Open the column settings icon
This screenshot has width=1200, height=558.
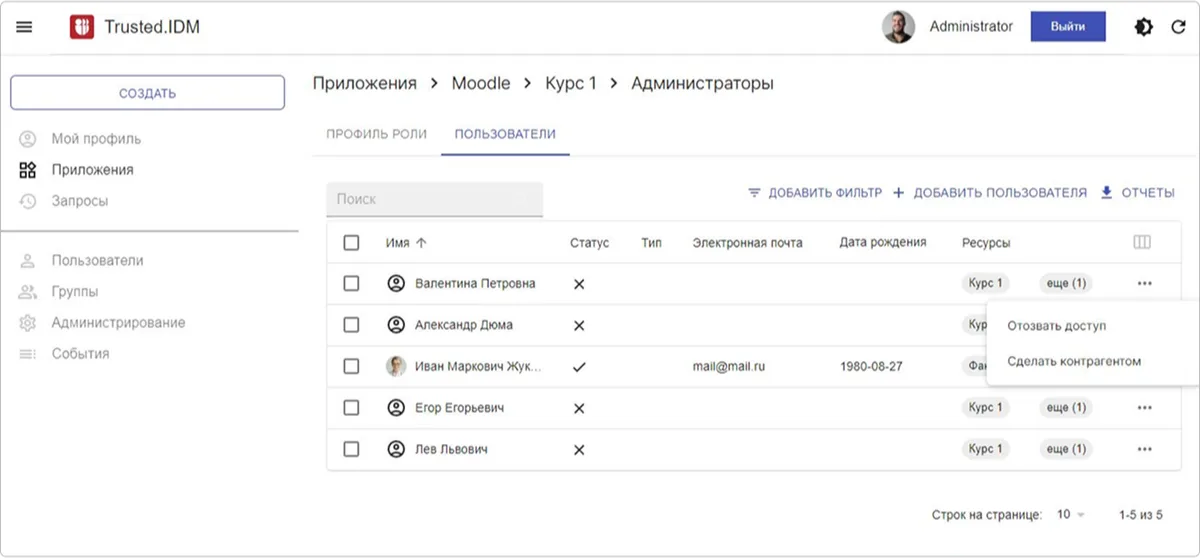(x=1143, y=242)
